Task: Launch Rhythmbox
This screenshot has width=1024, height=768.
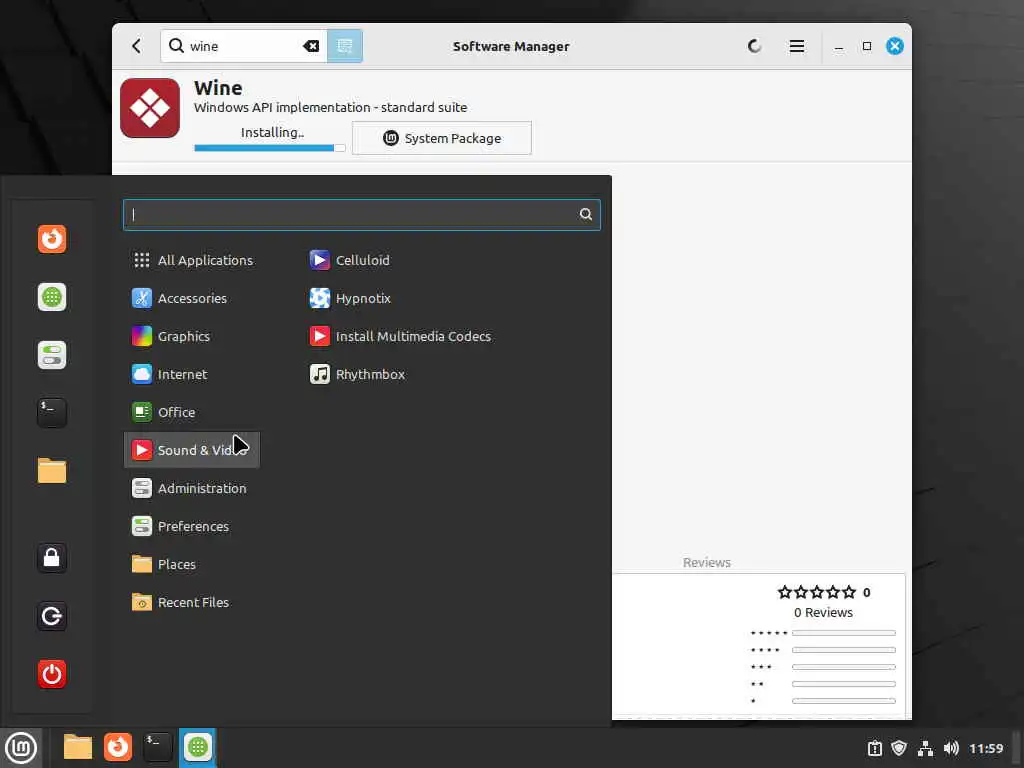Action: 357,374
